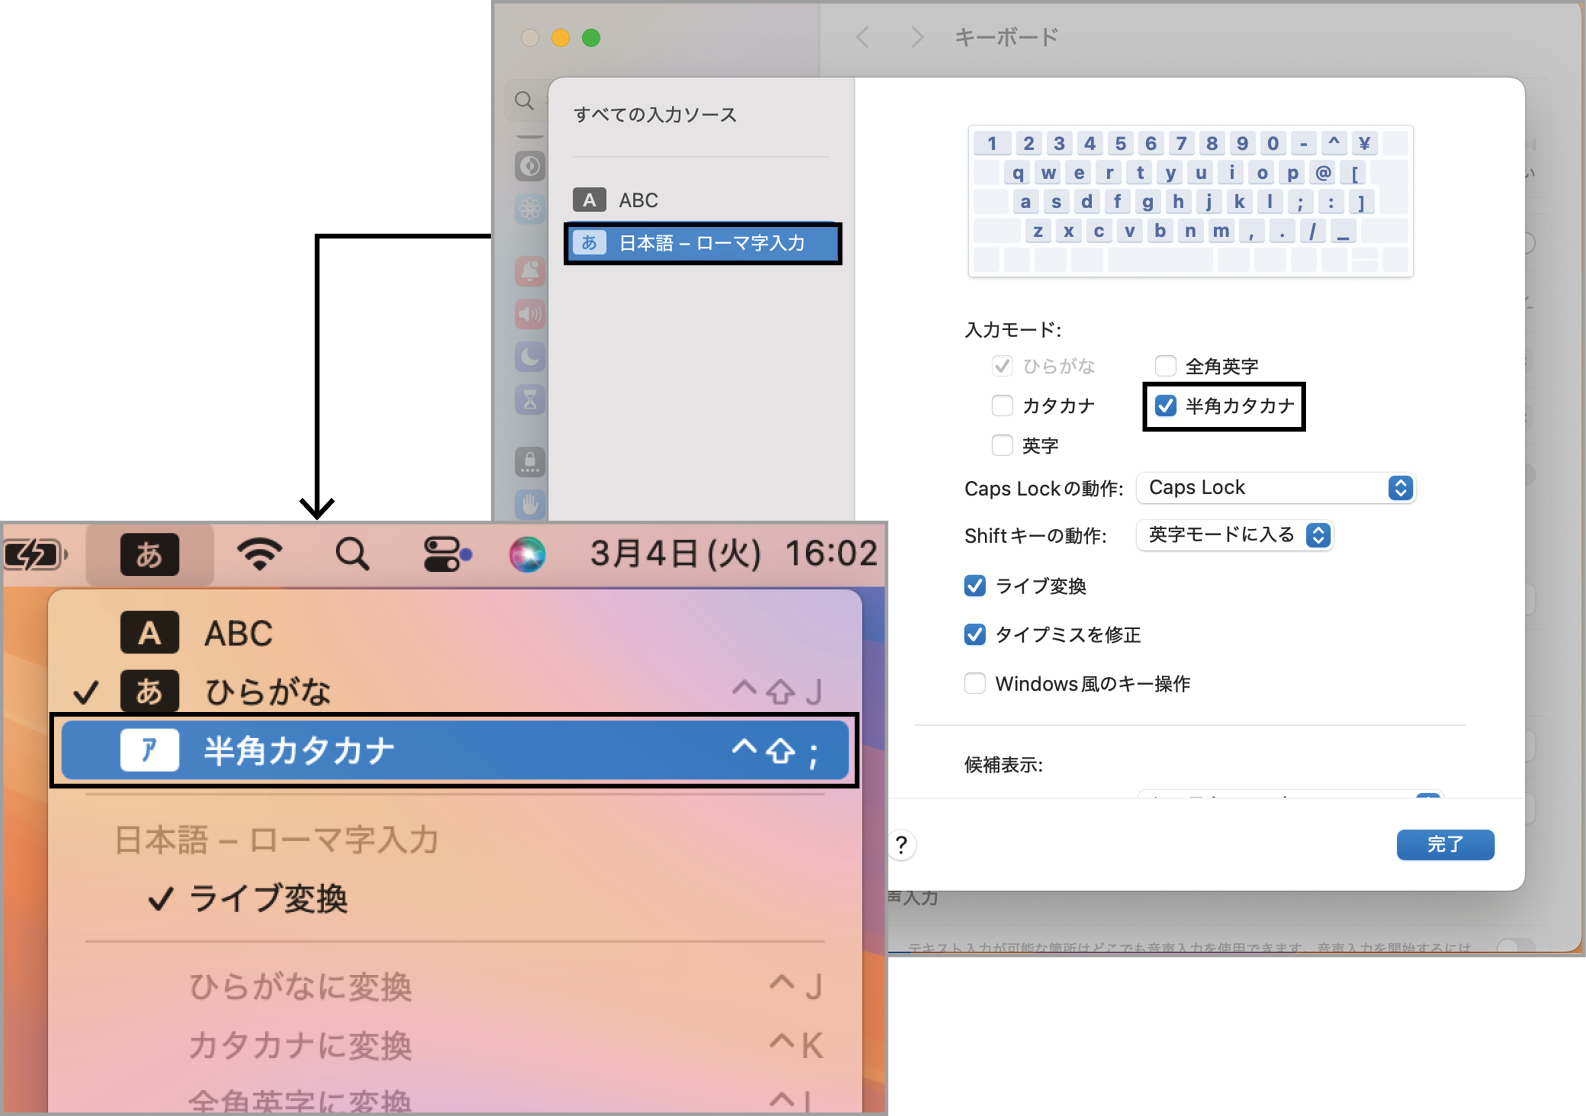
Task: Select 半角カタカナ in the input menu
Action: click(455, 750)
